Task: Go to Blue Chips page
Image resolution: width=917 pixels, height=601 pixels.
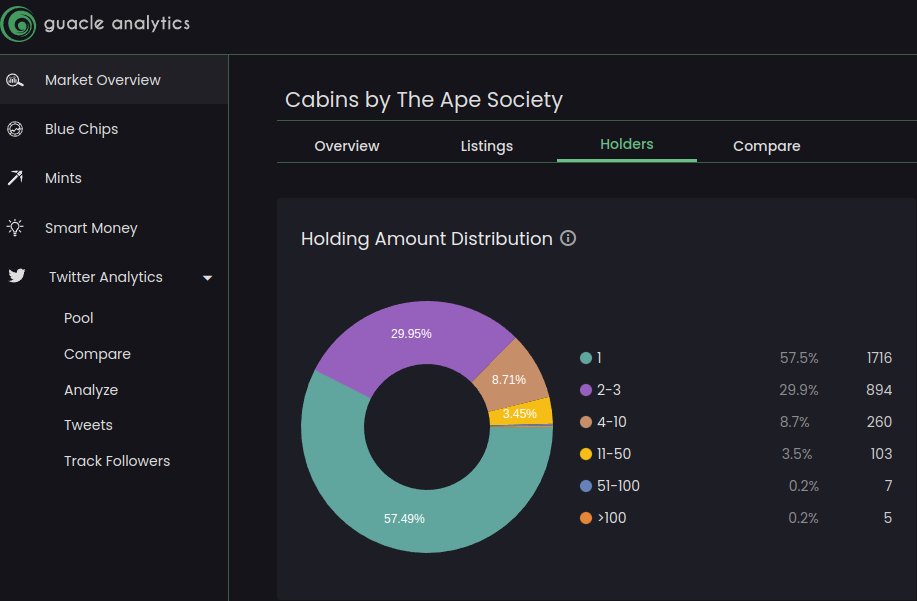Action: coord(81,129)
